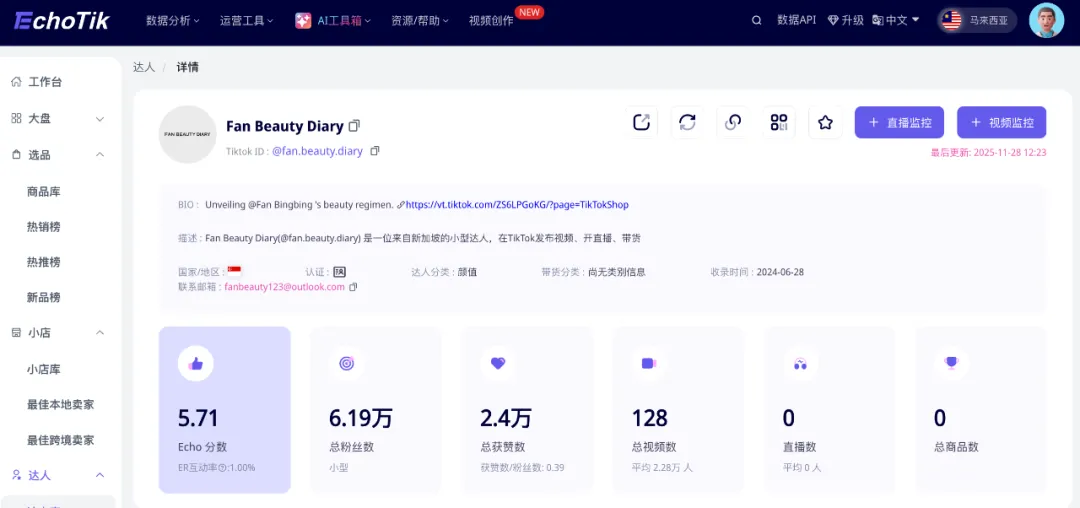Open the QR code icon
Image resolution: width=1080 pixels, height=508 pixels.
pos(779,122)
